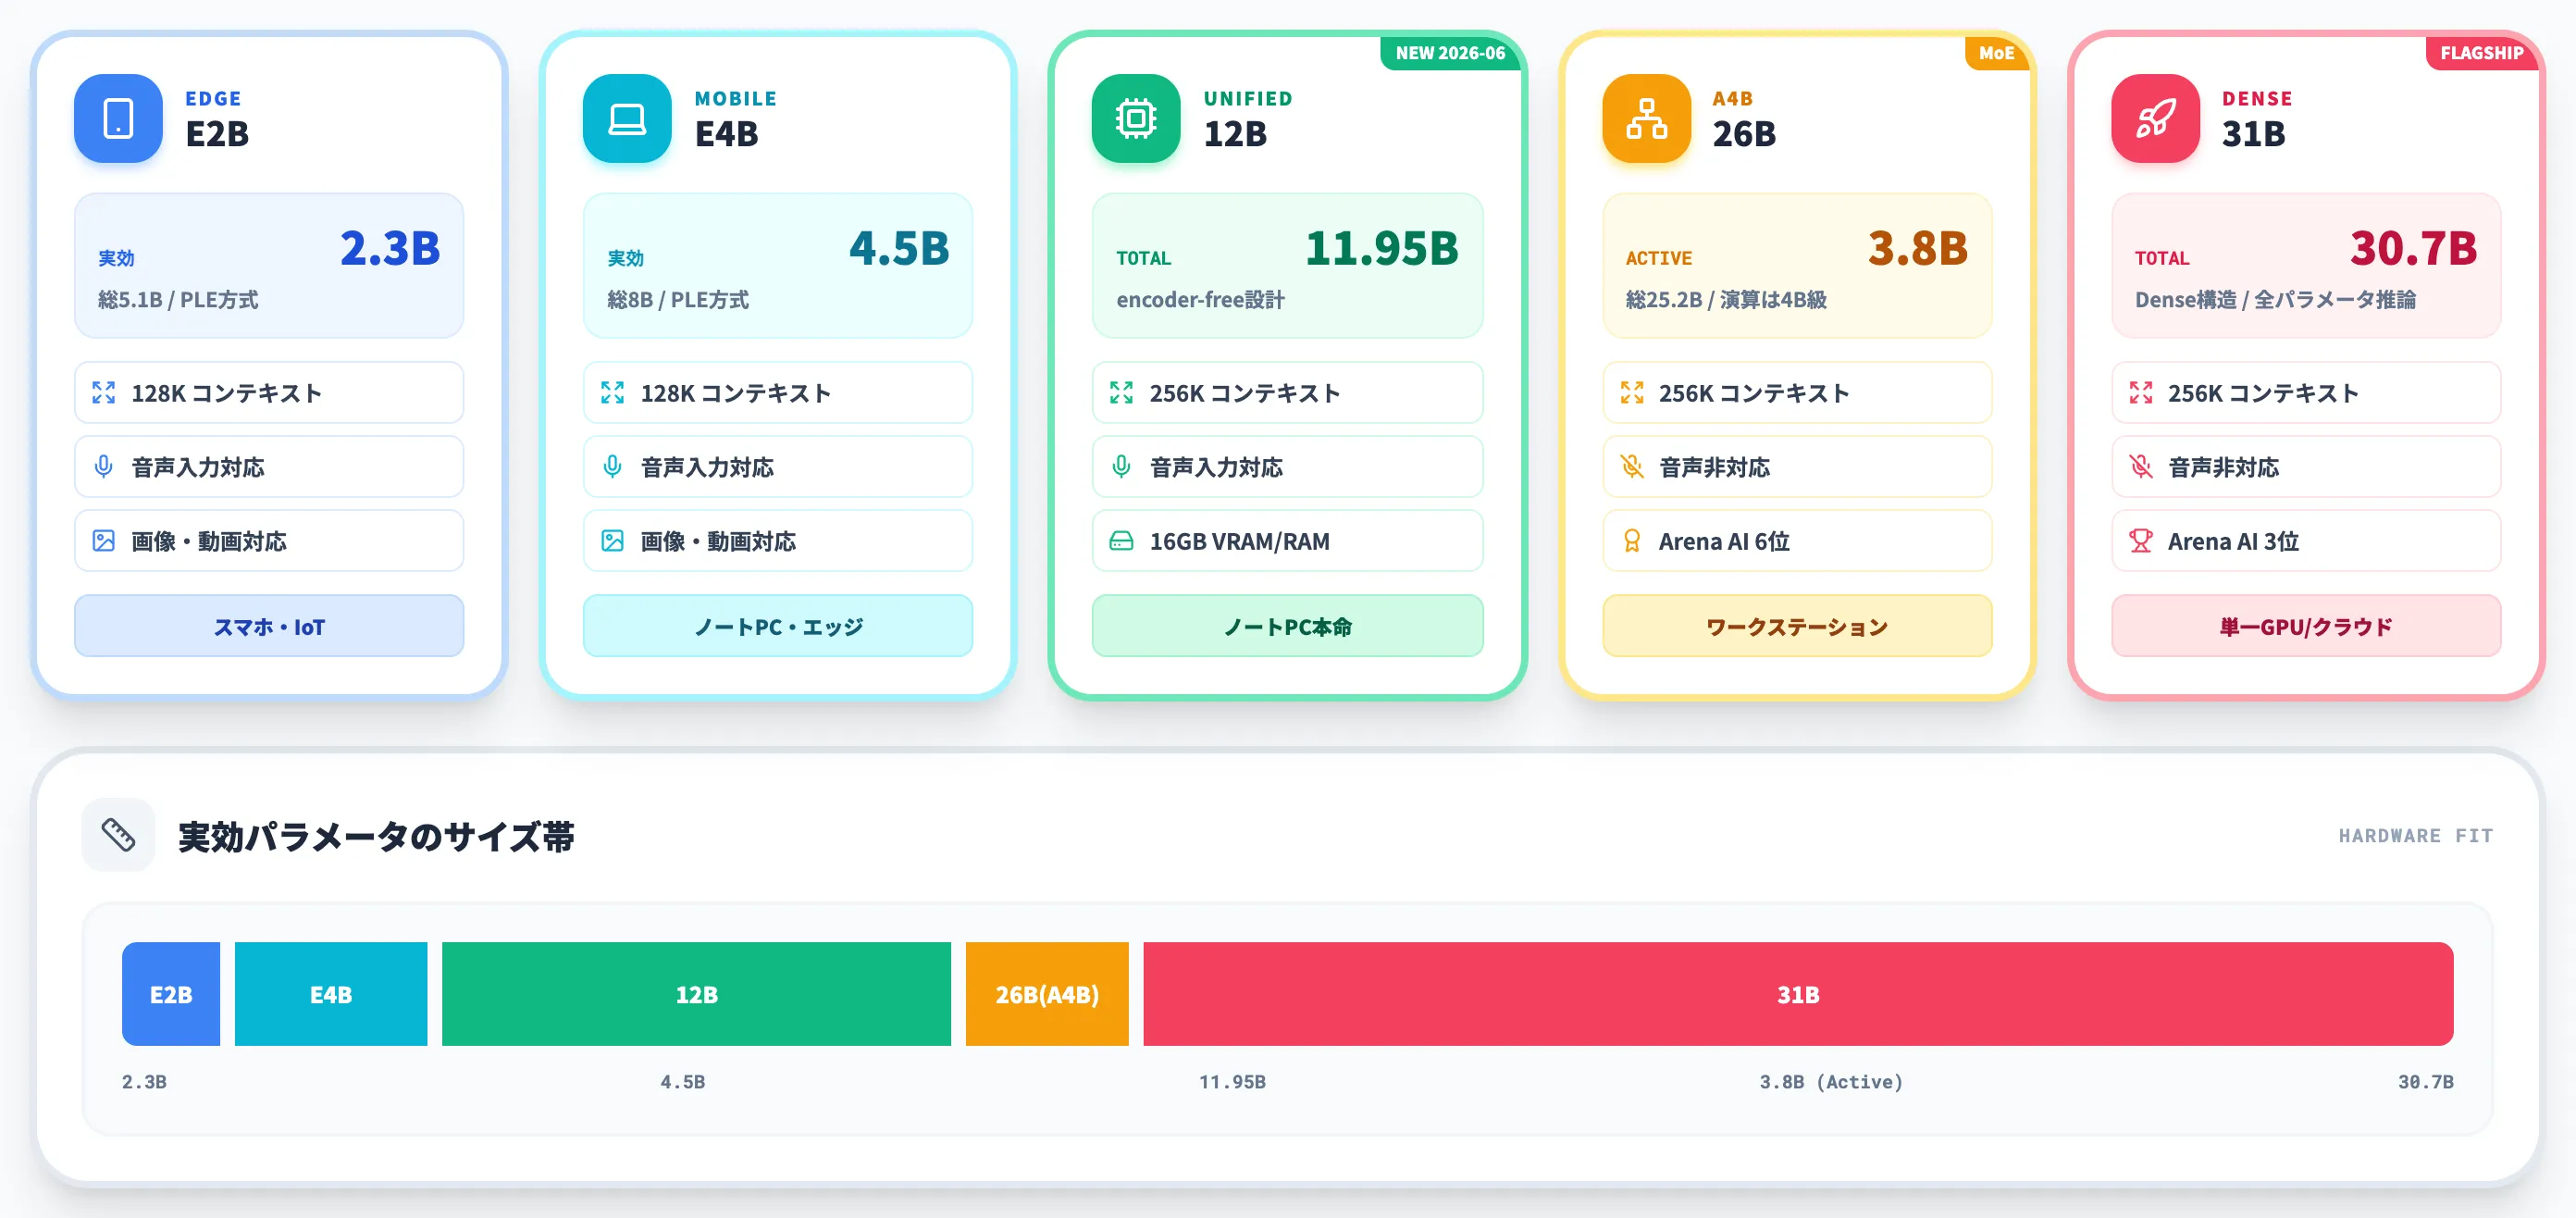Click the 30.7B value on 31B card
2576x1218 pixels.
point(2414,248)
